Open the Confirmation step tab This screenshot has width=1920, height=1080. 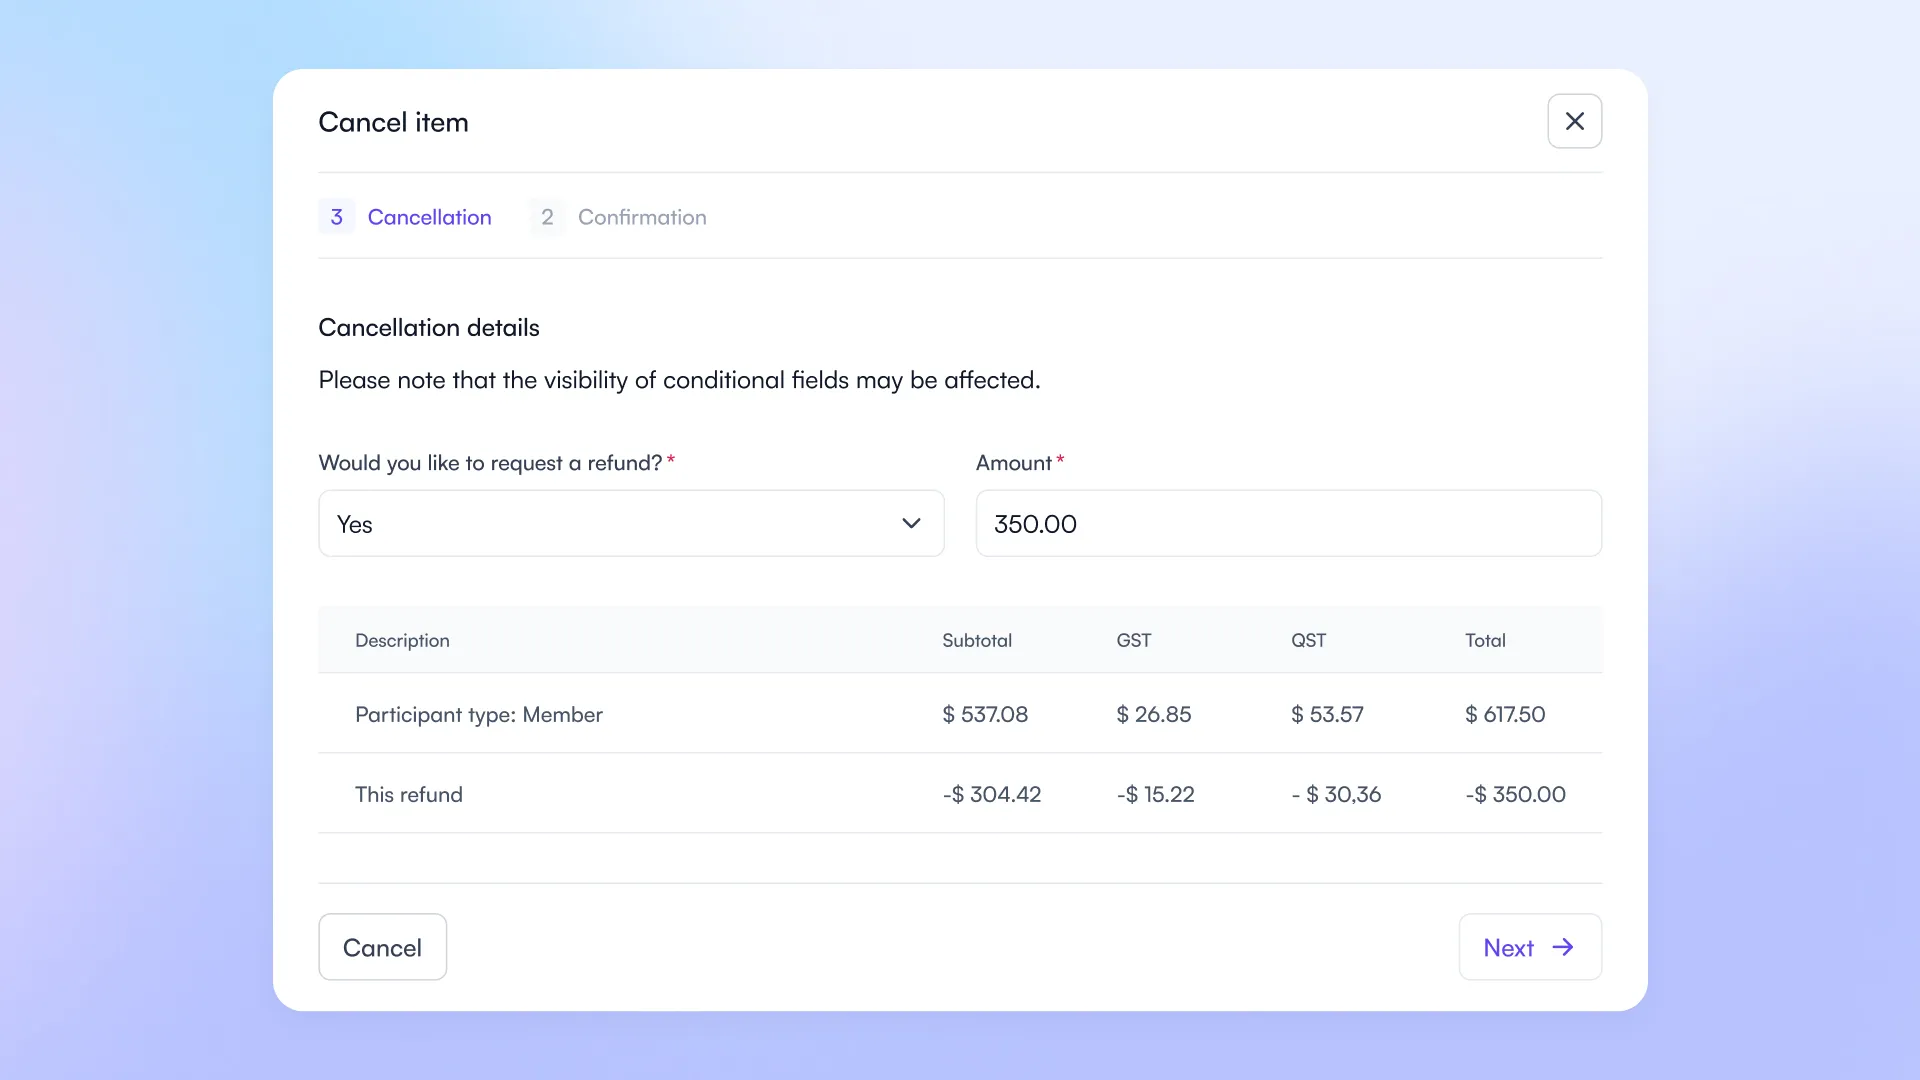[618, 217]
